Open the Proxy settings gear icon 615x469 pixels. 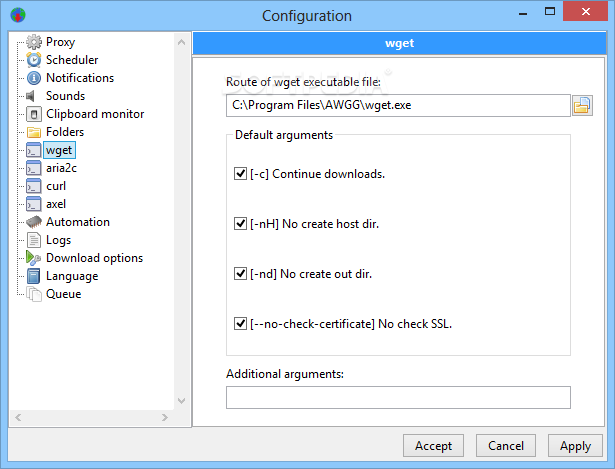tap(34, 42)
